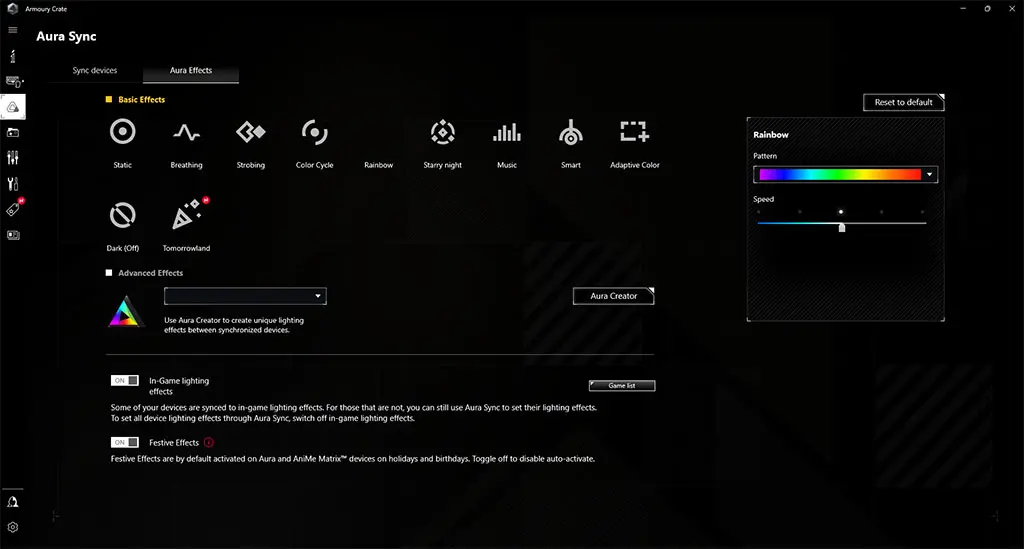
Task: Select the Music lighting effect
Action: click(507, 132)
